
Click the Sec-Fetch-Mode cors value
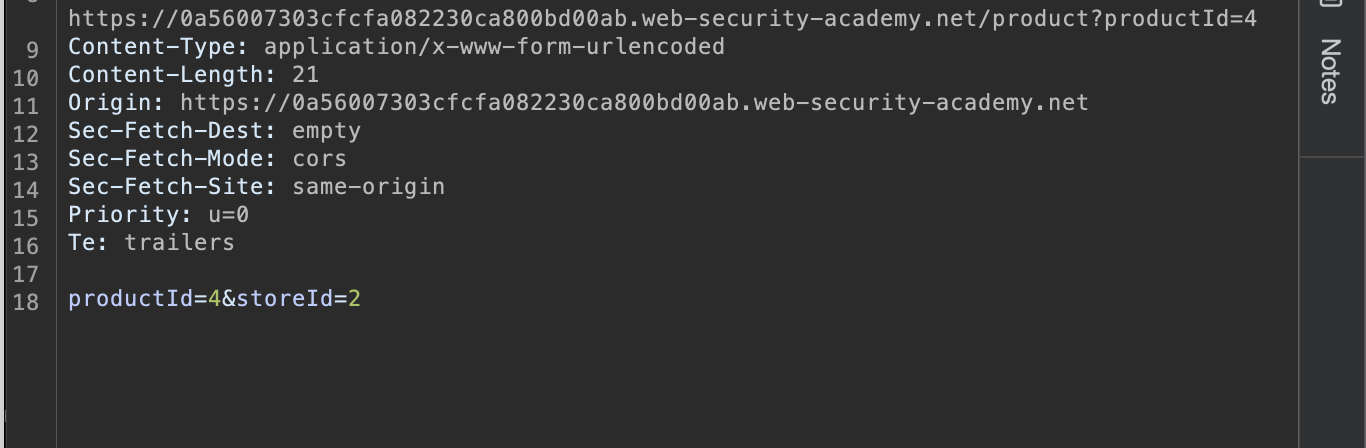pos(319,158)
